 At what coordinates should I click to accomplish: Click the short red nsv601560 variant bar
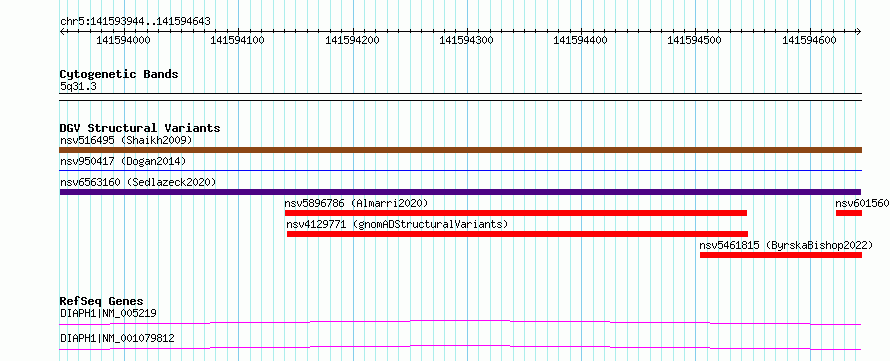click(849, 213)
